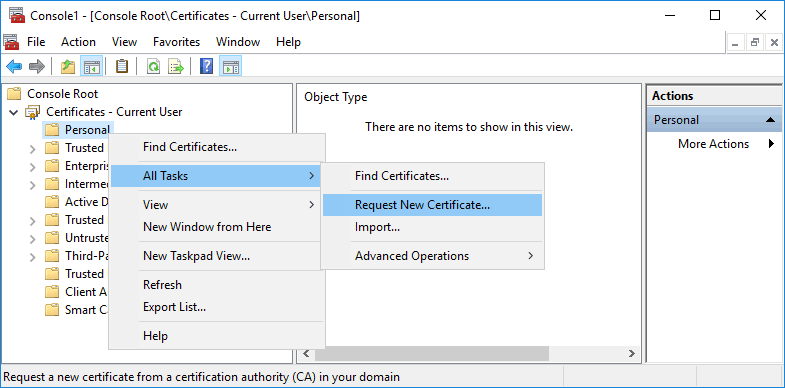Click the Active Directory folder icon
This screenshot has height=388, width=785.
52,202
